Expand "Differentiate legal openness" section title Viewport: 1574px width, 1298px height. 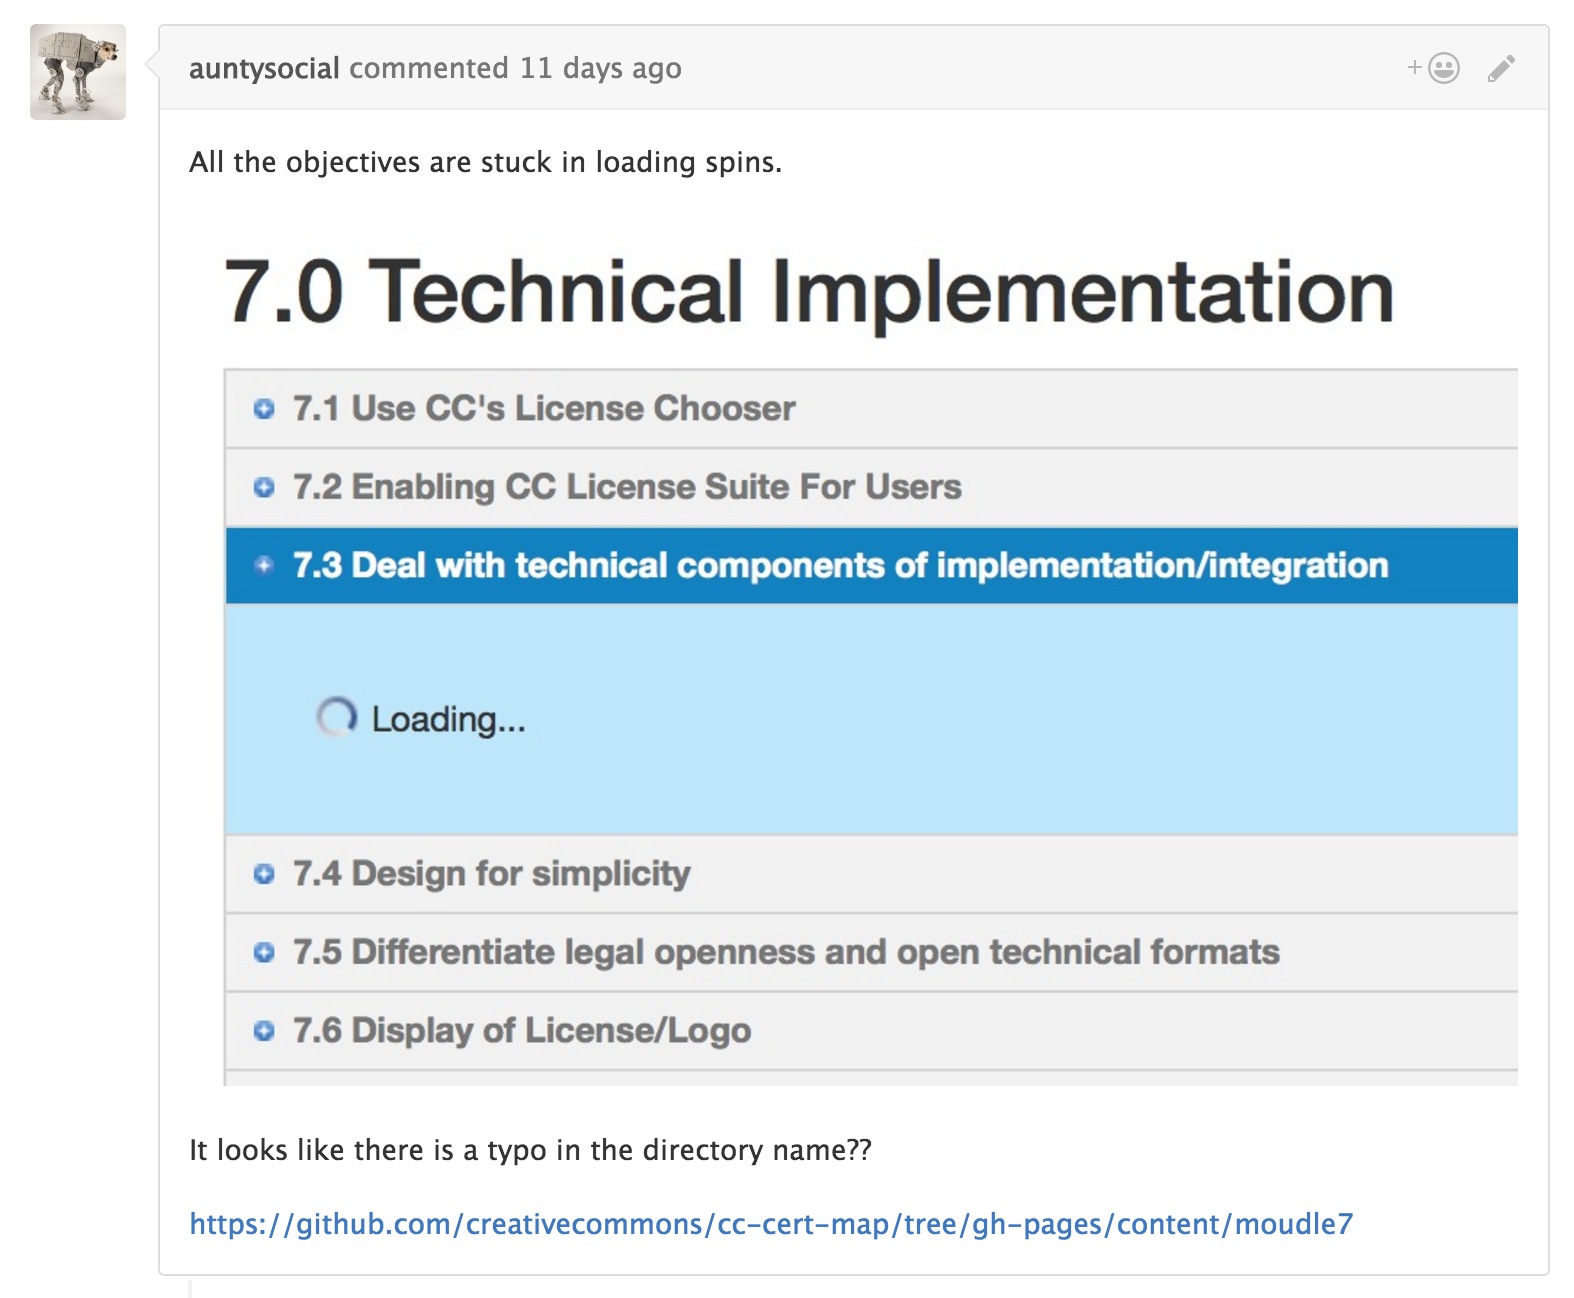785,952
